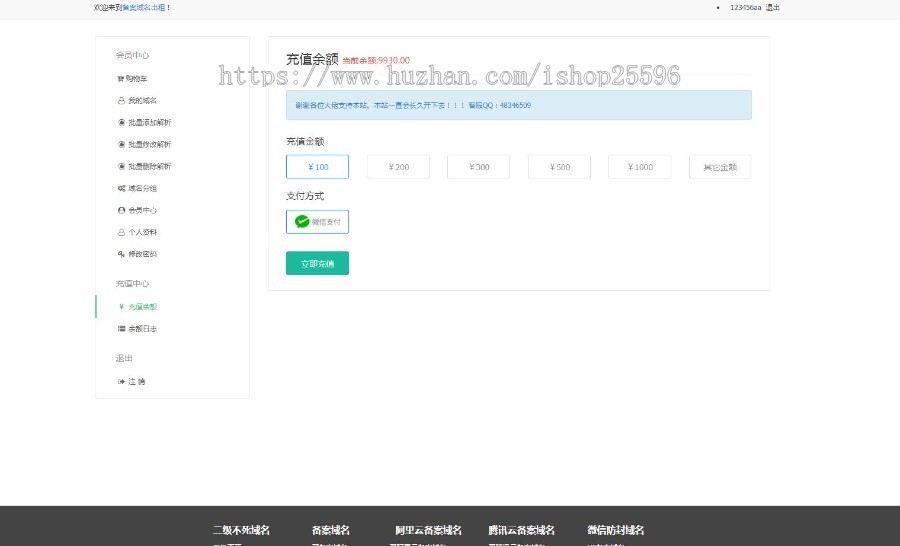Select 微信支付 WeChat payment method
This screenshot has height=546, width=900.
[317, 222]
